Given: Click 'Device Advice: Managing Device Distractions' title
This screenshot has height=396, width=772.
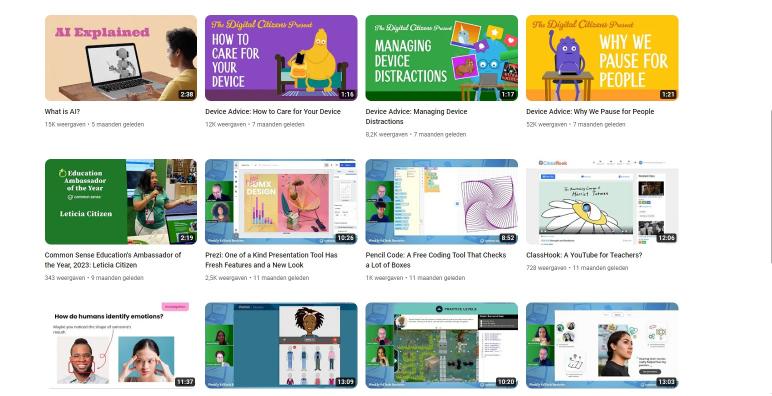Looking at the screenshot, I should [416, 117].
